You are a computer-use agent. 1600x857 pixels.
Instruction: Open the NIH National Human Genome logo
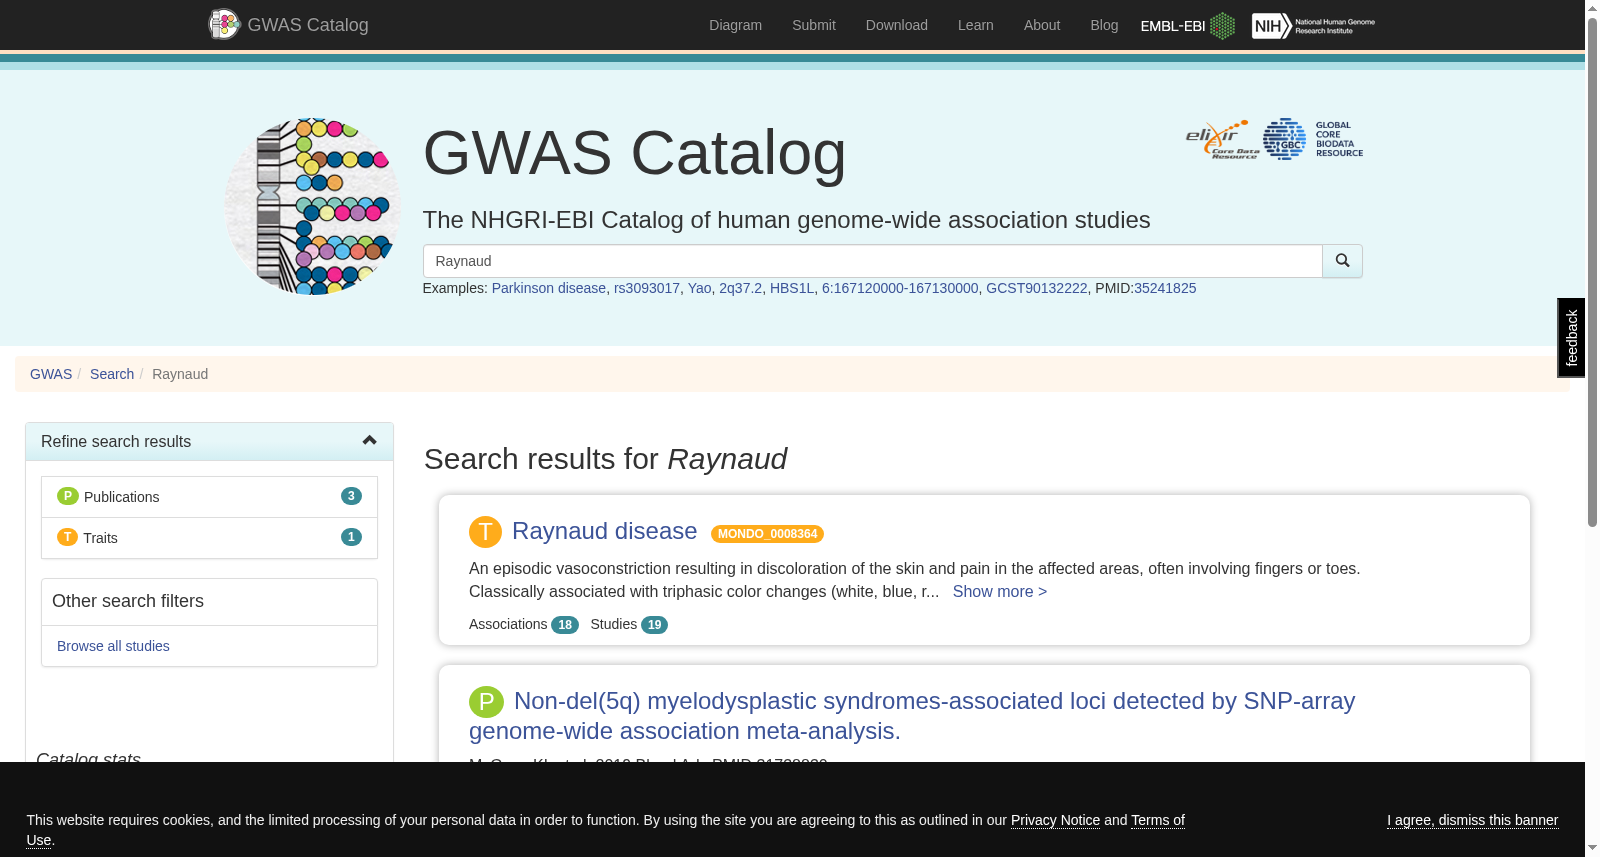1313,26
